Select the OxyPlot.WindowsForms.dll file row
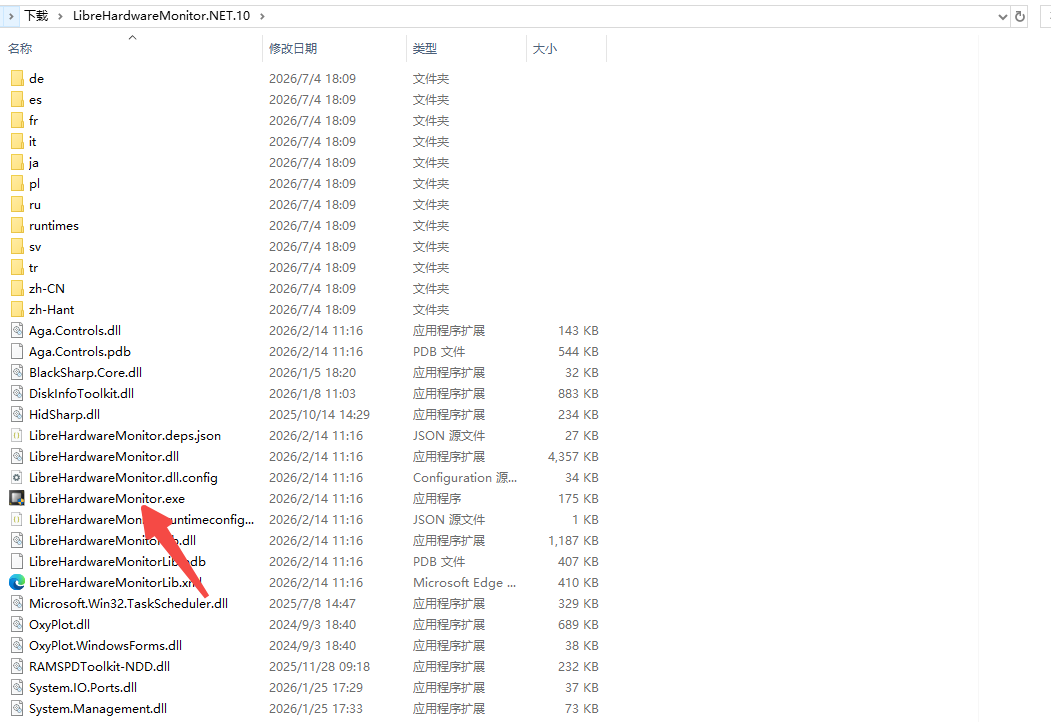 point(305,646)
